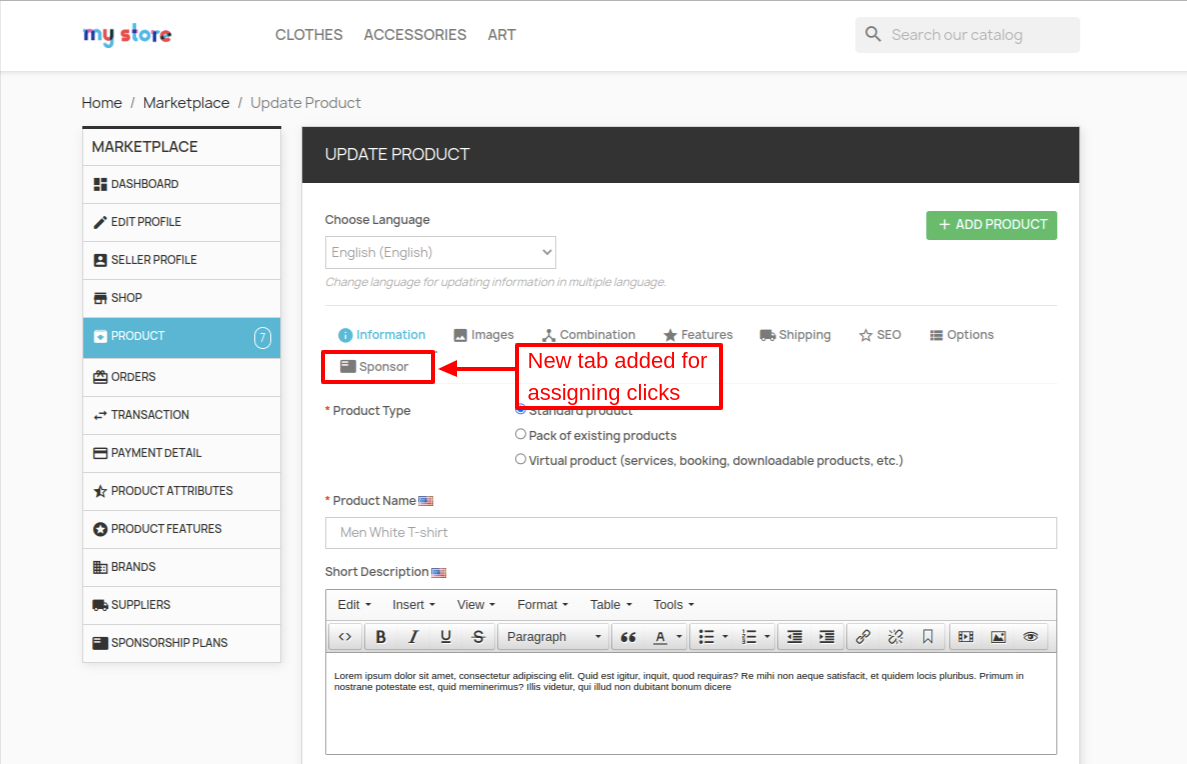The width and height of the screenshot is (1187, 764).
Task: Click the text color A swatch
Action: [660, 637]
